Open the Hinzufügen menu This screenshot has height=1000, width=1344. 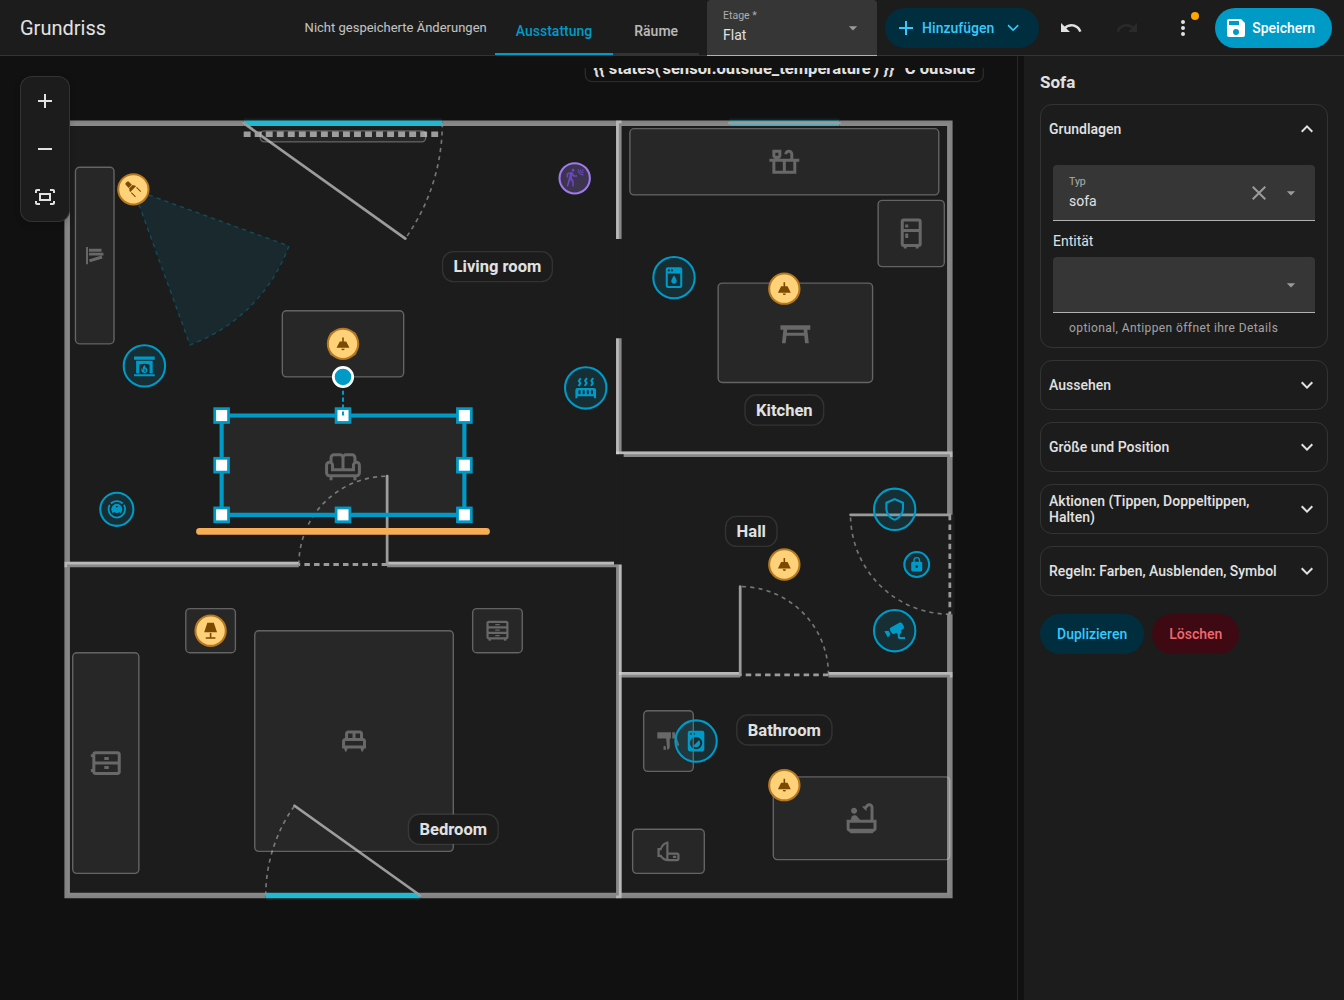point(961,28)
